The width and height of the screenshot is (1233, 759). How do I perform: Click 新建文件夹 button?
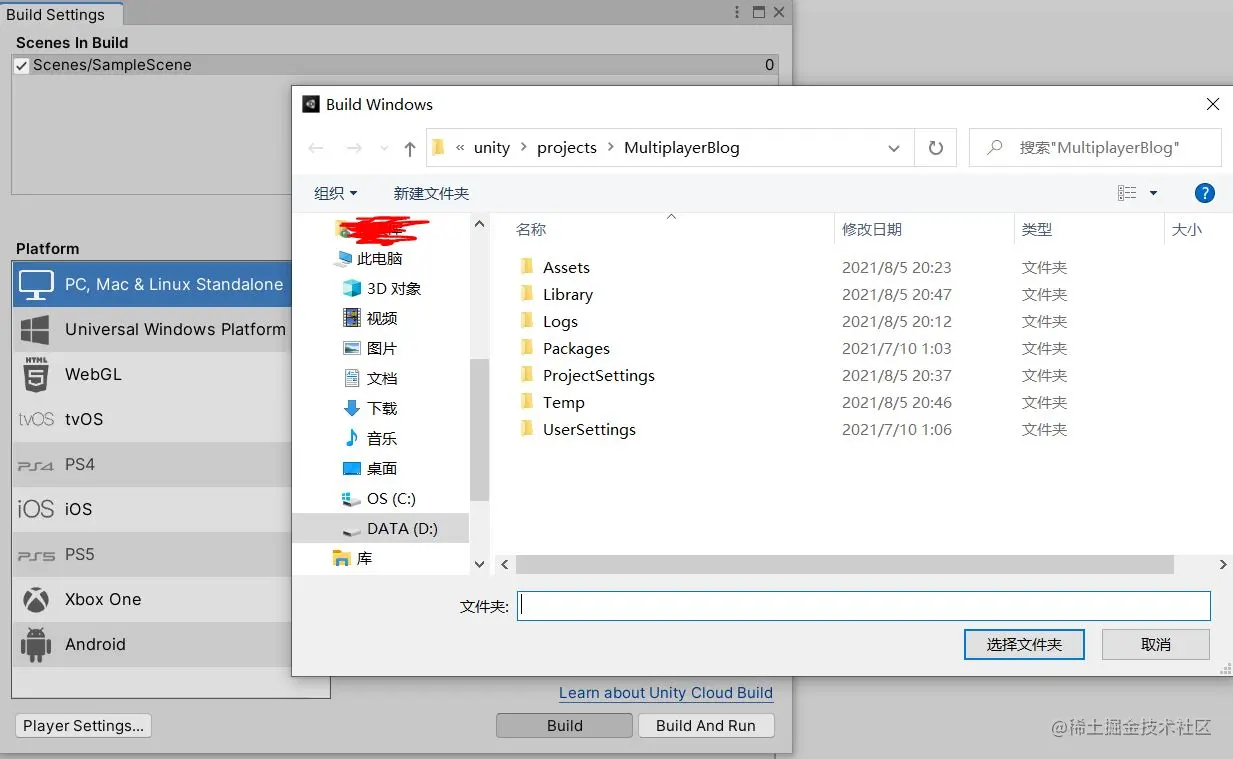point(431,193)
